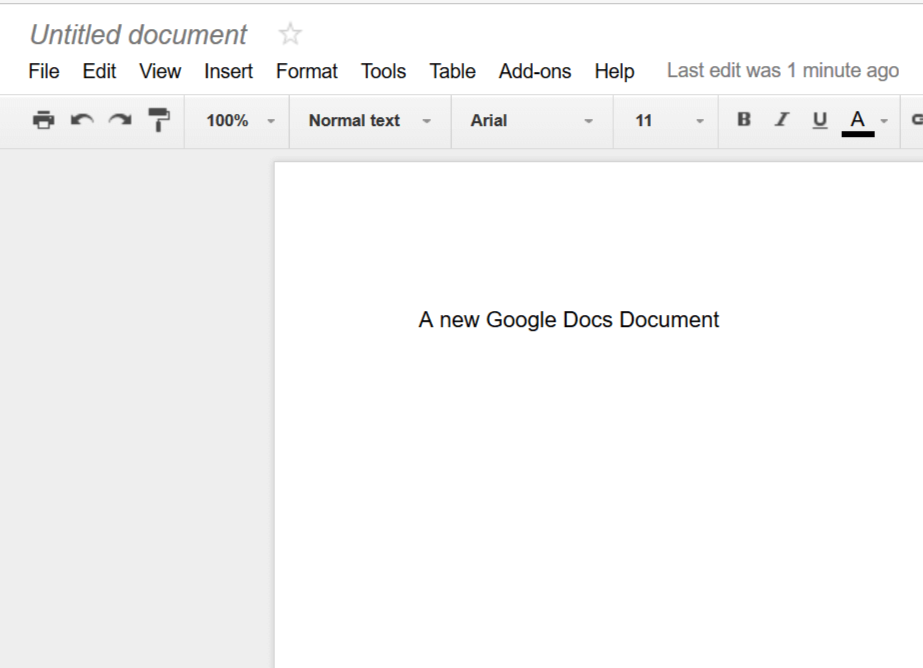Star this document
Viewport: 923px width, 668px height.
[x=290, y=34]
